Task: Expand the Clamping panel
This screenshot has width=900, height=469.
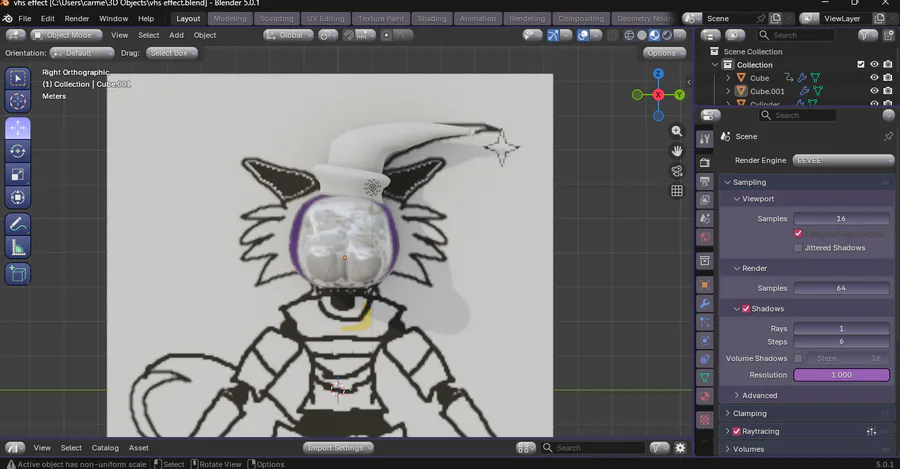Action: pyautogui.click(x=806, y=413)
